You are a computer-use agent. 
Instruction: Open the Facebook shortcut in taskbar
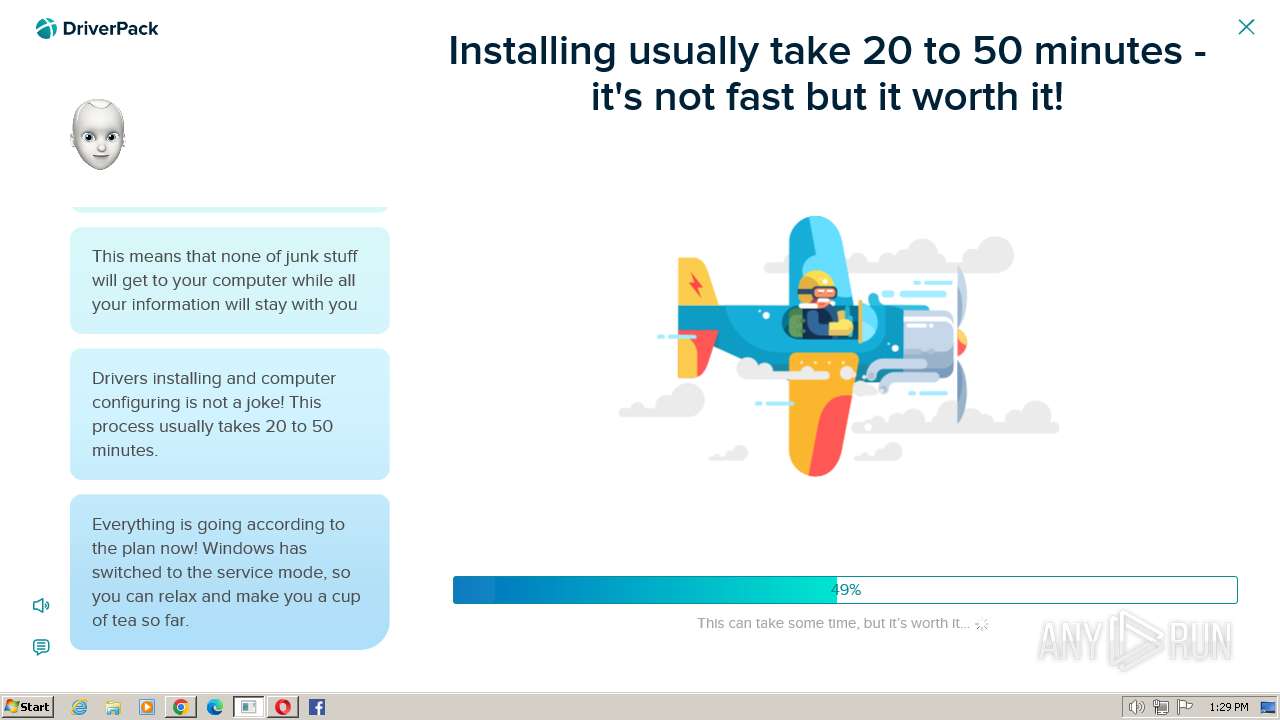(317, 707)
